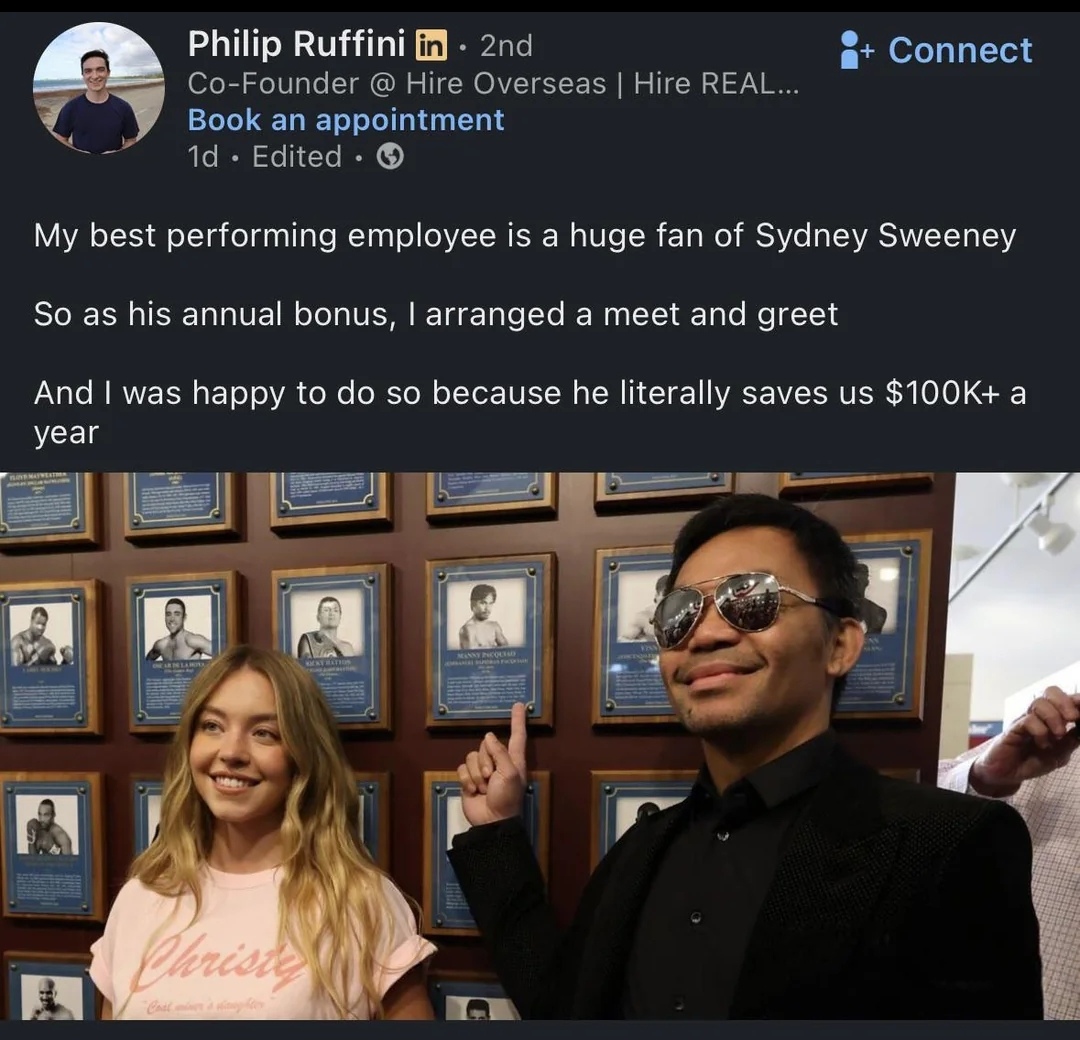
Task: Click the 2nd degree connection label
Action: [x=506, y=46]
